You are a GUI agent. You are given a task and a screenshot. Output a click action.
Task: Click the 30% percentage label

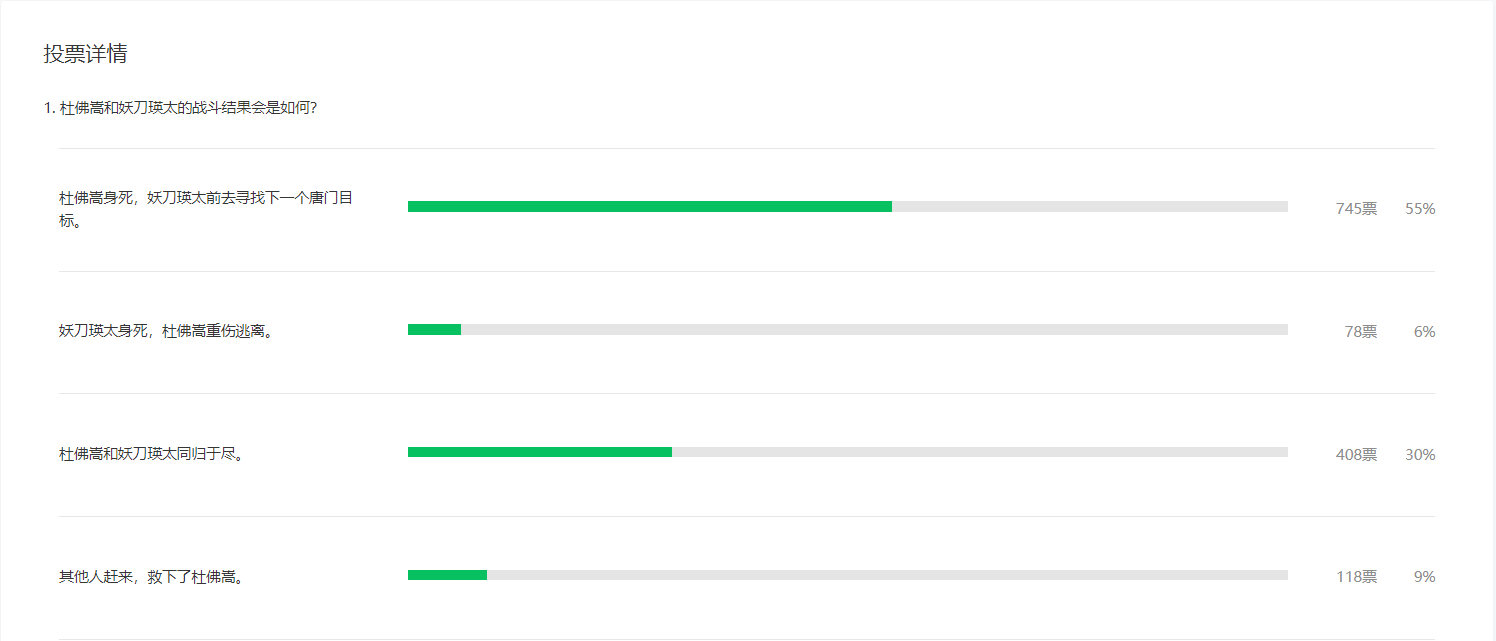(x=1420, y=455)
